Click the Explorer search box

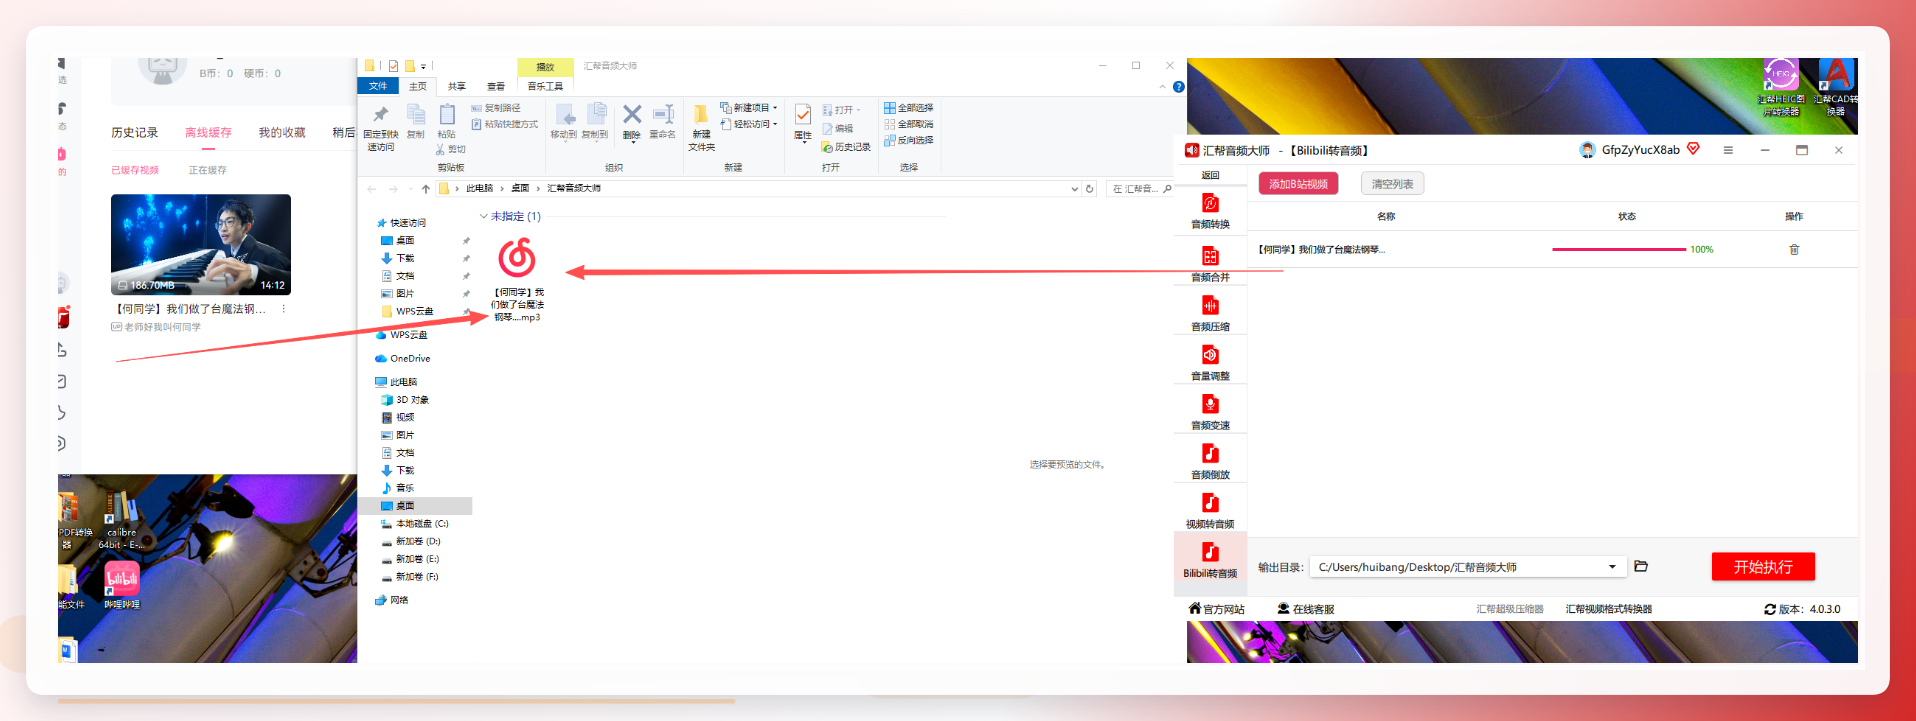pyautogui.click(x=1141, y=188)
